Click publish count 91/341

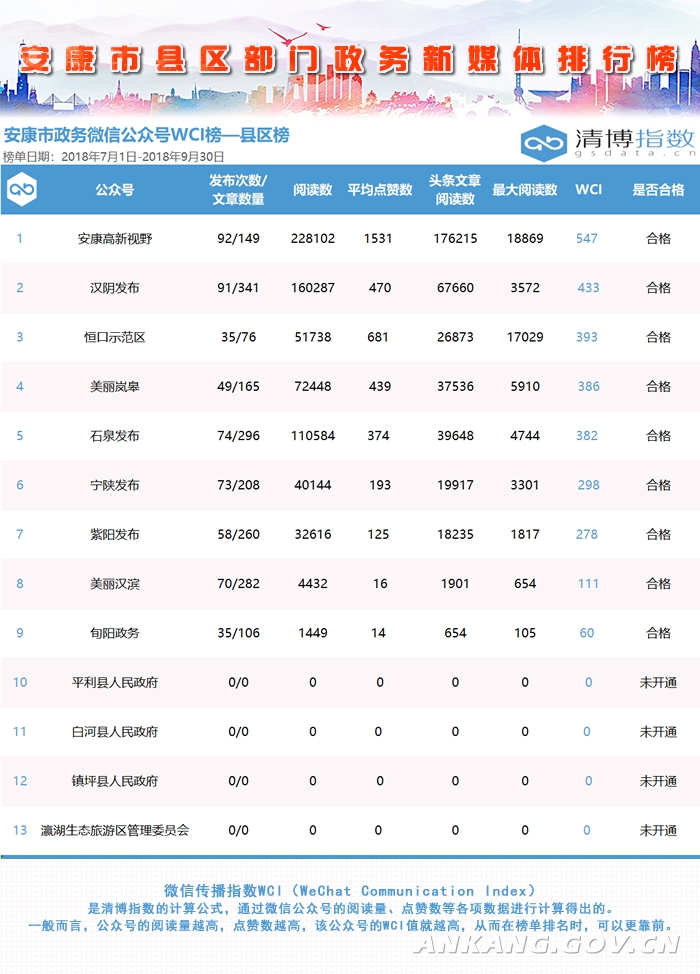point(239,288)
